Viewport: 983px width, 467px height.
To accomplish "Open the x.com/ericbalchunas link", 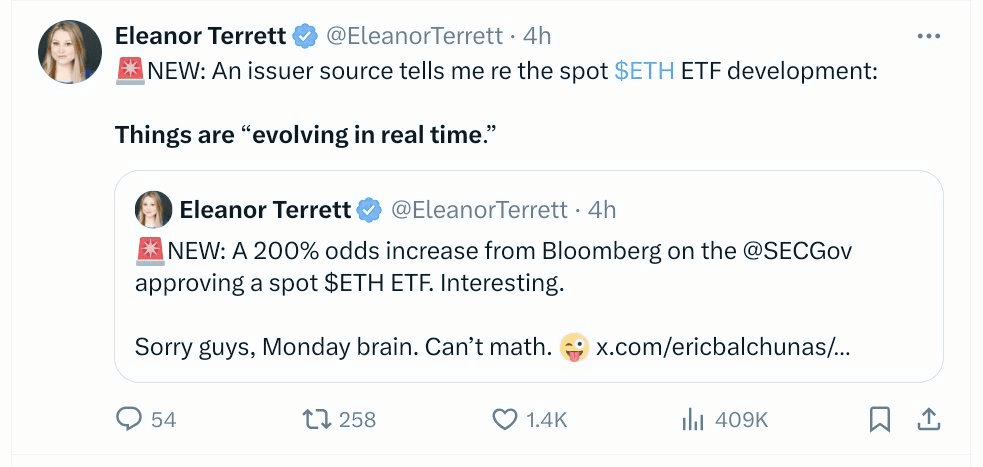I will pos(723,347).
